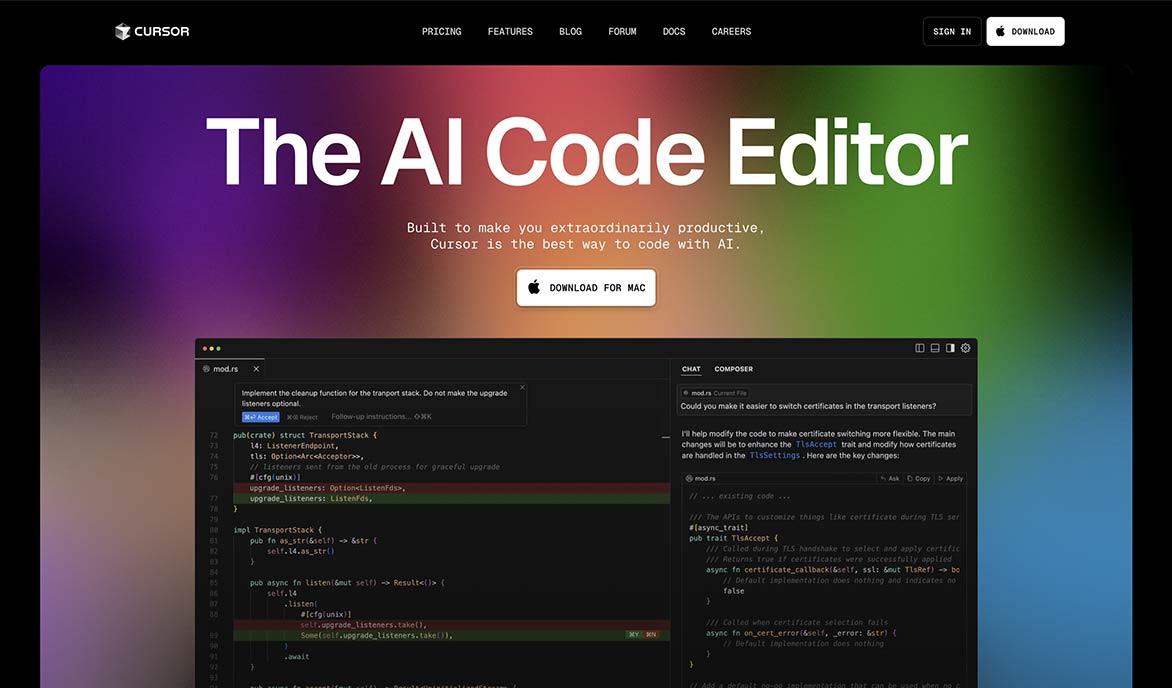Click 'pub(crate) struct TransportStack {' line
1172x688 pixels.
[x=305, y=435]
